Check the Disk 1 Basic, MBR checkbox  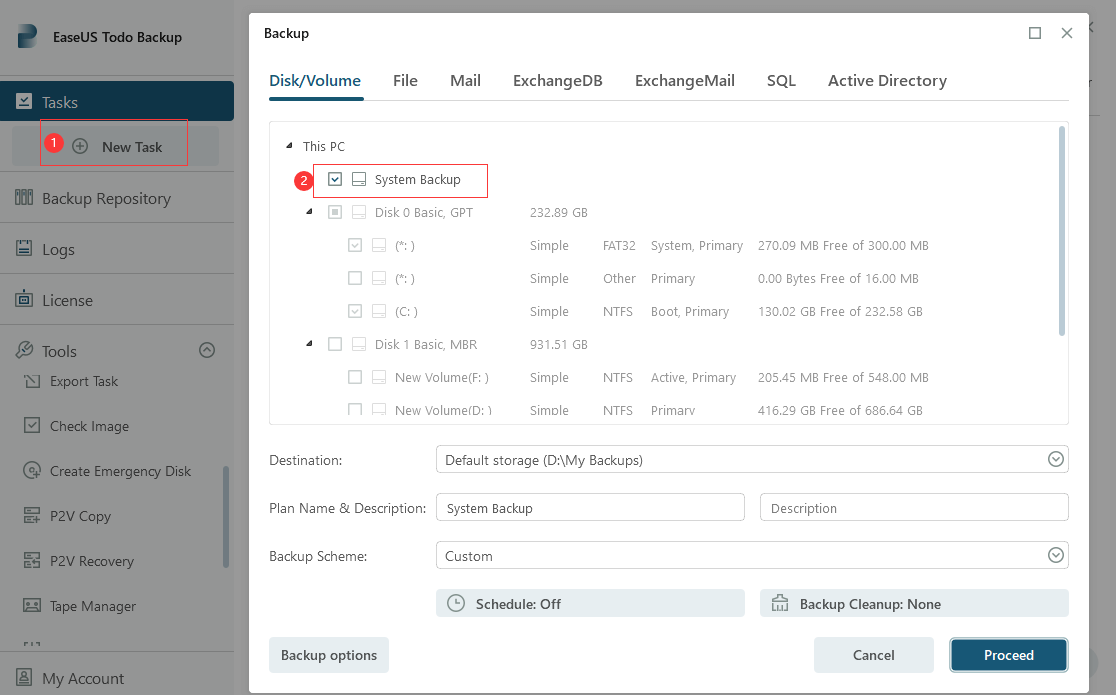pyautogui.click(x=335, y=345)
